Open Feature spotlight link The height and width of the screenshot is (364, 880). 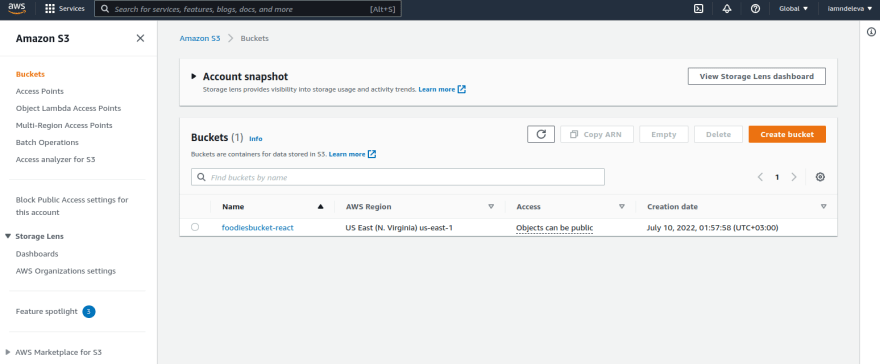pyautogui.click(x=47, y=311)
